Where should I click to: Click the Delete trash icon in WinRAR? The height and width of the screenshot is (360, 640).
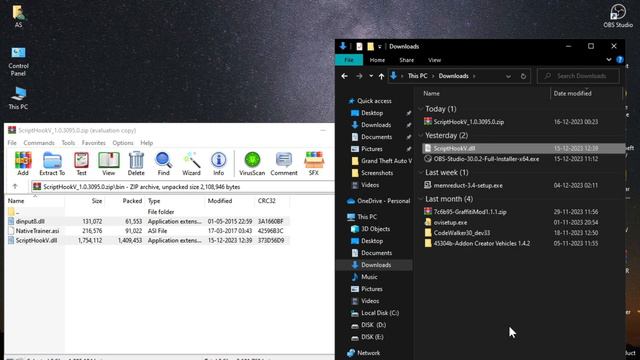(136, 164)
